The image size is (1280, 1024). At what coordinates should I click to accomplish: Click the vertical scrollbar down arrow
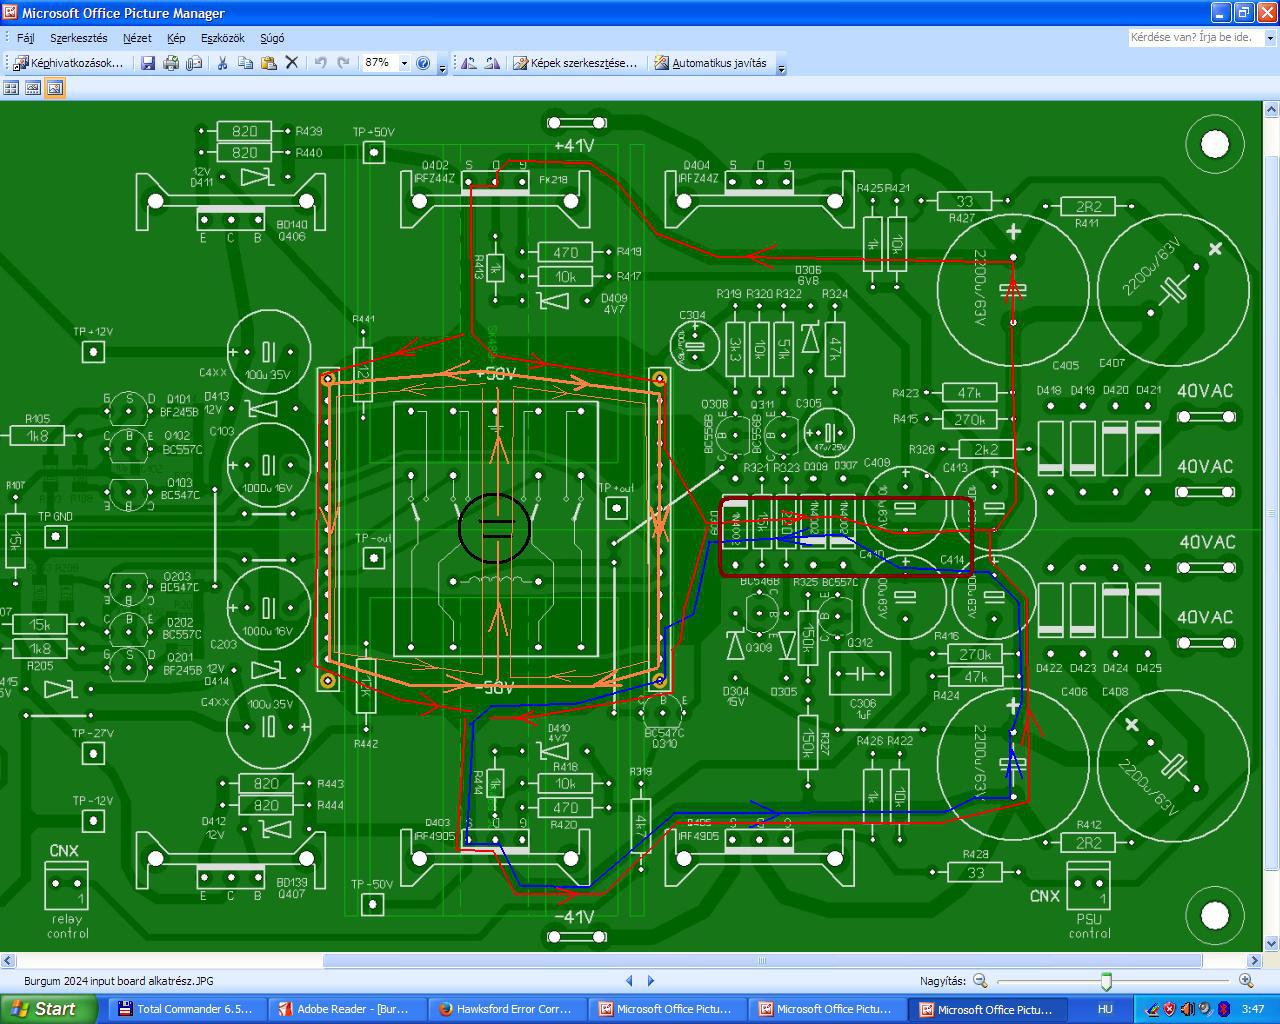[x=1272, y=943]
